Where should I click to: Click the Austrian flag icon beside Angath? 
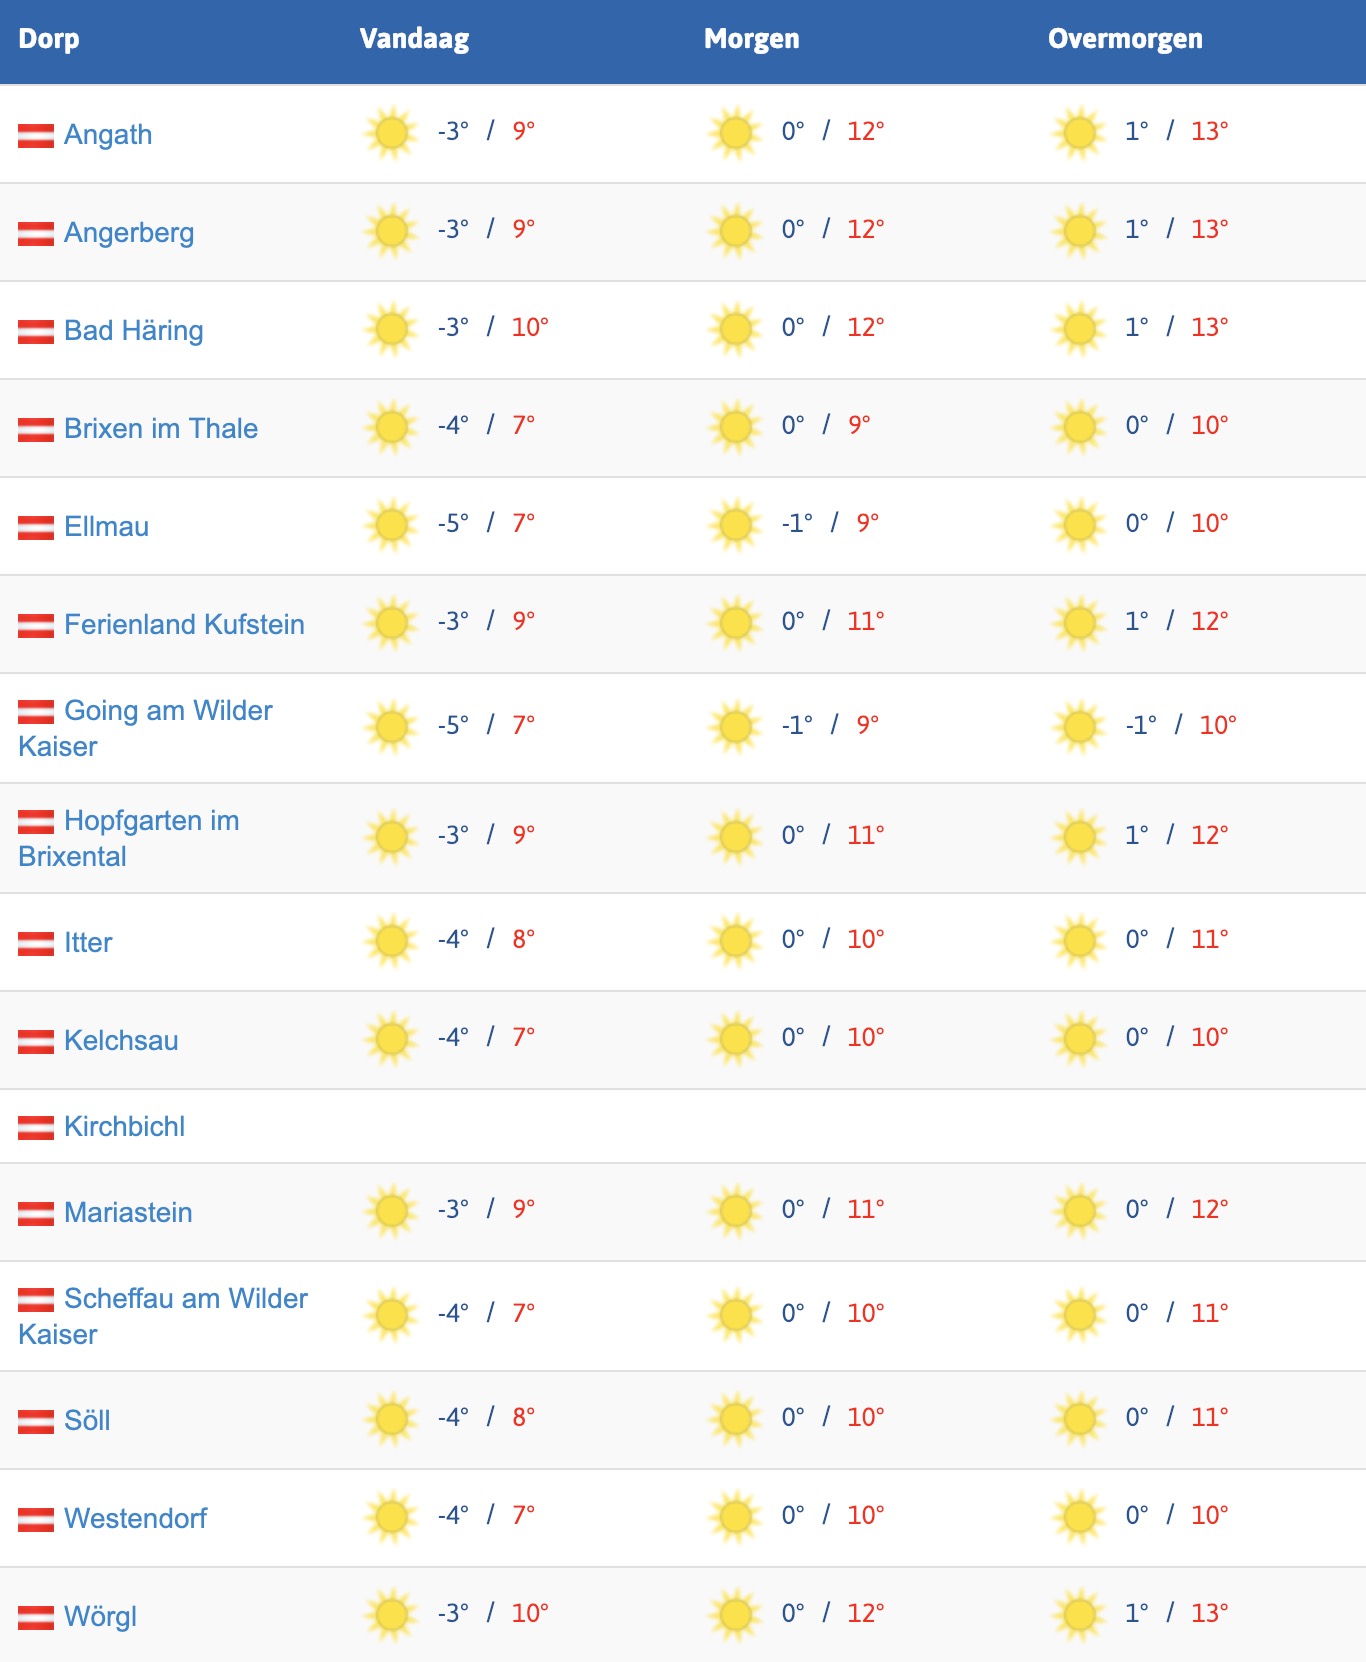[36, 135]
